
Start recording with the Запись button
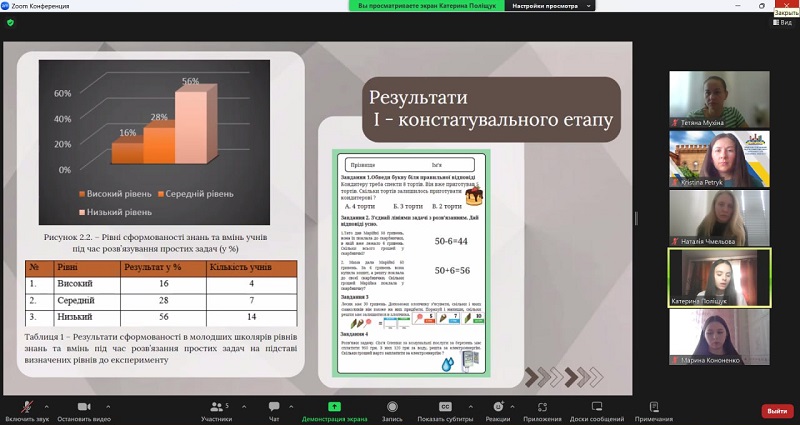pyautogui.click(x=392, y=408)
